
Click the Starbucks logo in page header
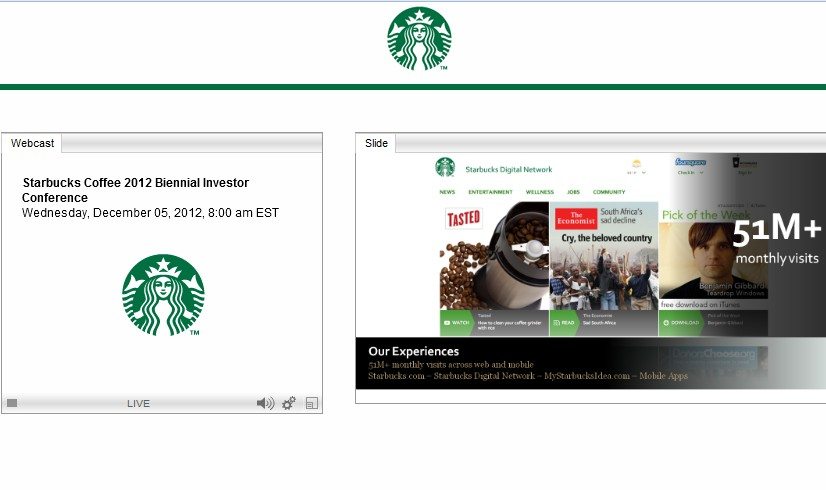coord(419,38)
